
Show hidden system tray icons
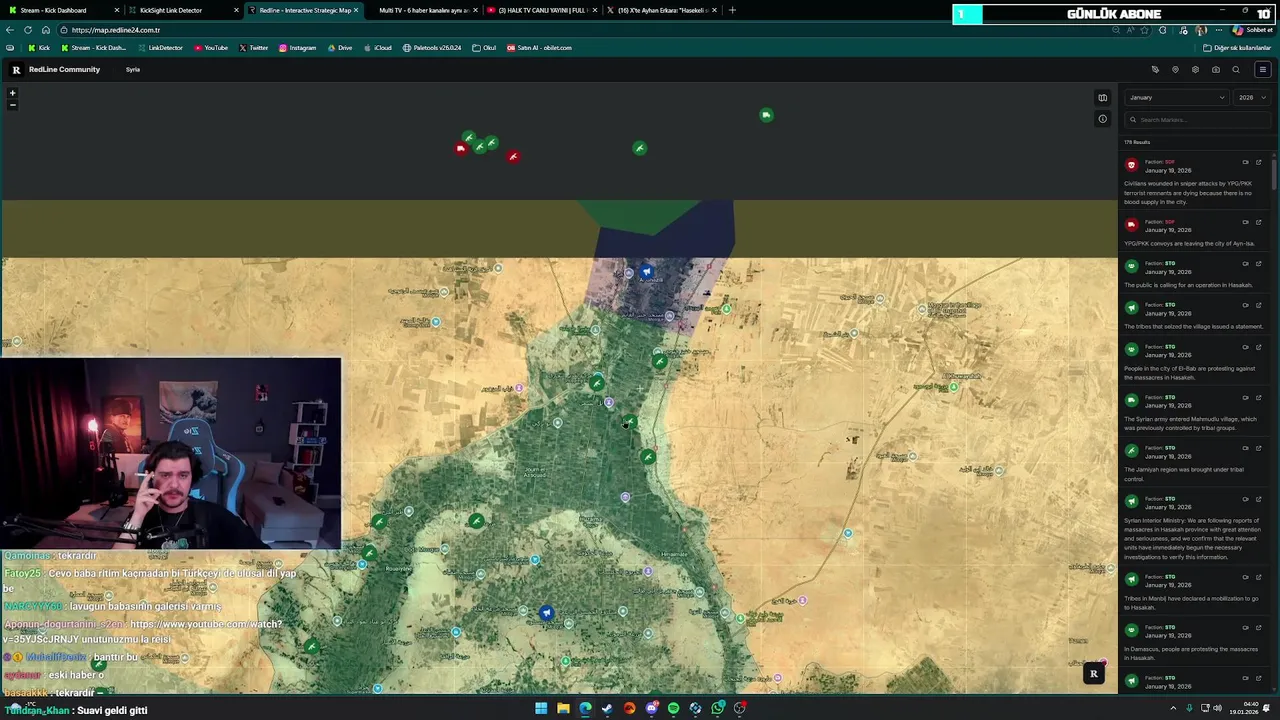click(x=1173, y=709)
